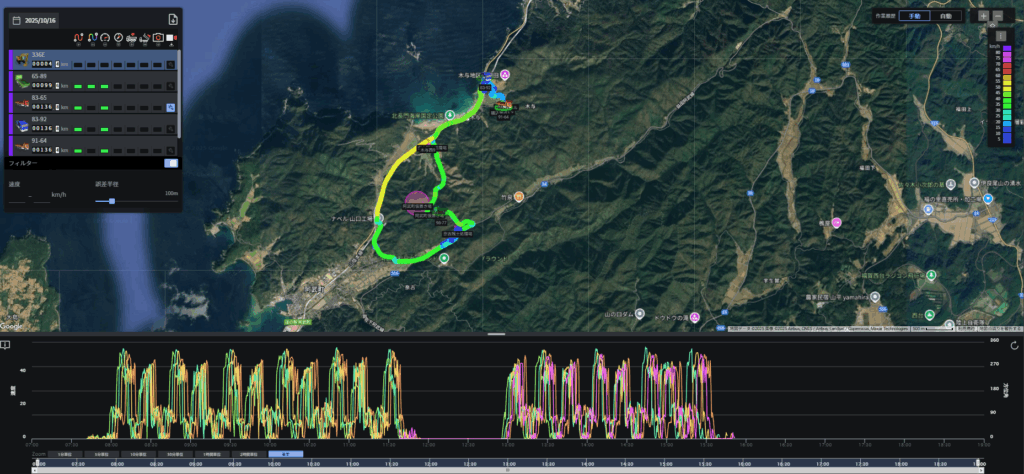Open the 2025/10/16 date picker
This screenshot has width=1024, height=474.
[34, 20]
